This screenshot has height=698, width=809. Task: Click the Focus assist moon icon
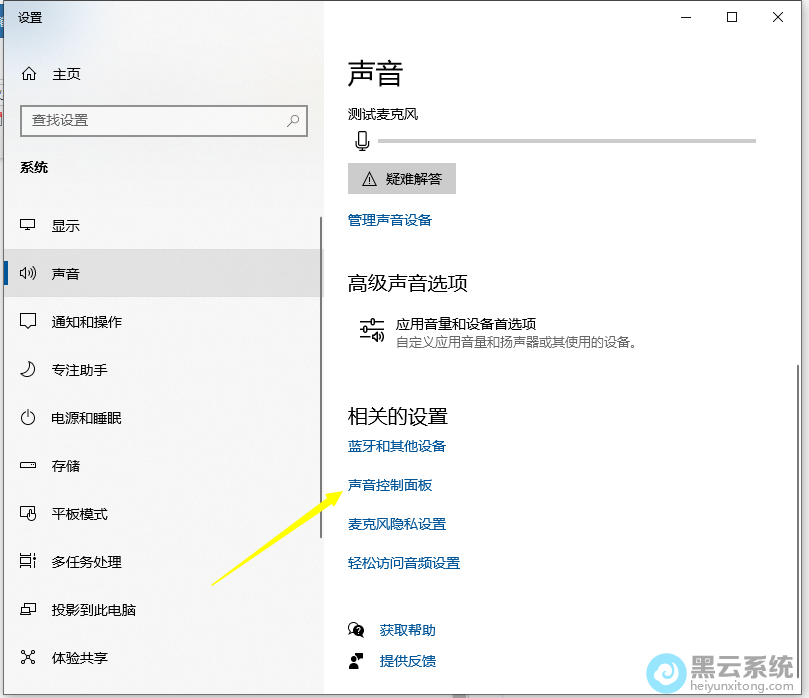pyautogui.click(x=29, y=370)
